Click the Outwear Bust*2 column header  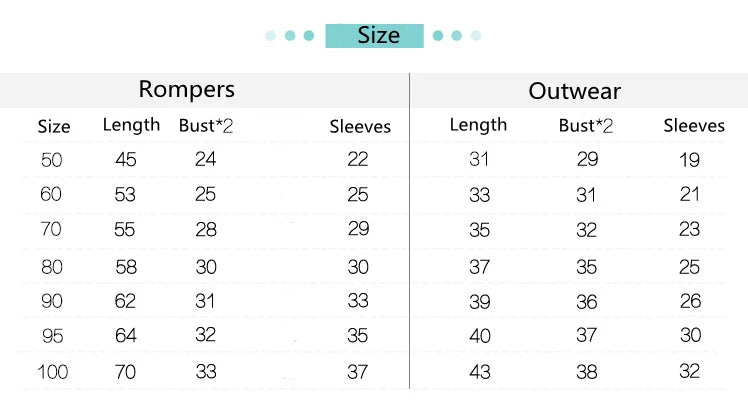pyautogui.click(x=586, y=126)
